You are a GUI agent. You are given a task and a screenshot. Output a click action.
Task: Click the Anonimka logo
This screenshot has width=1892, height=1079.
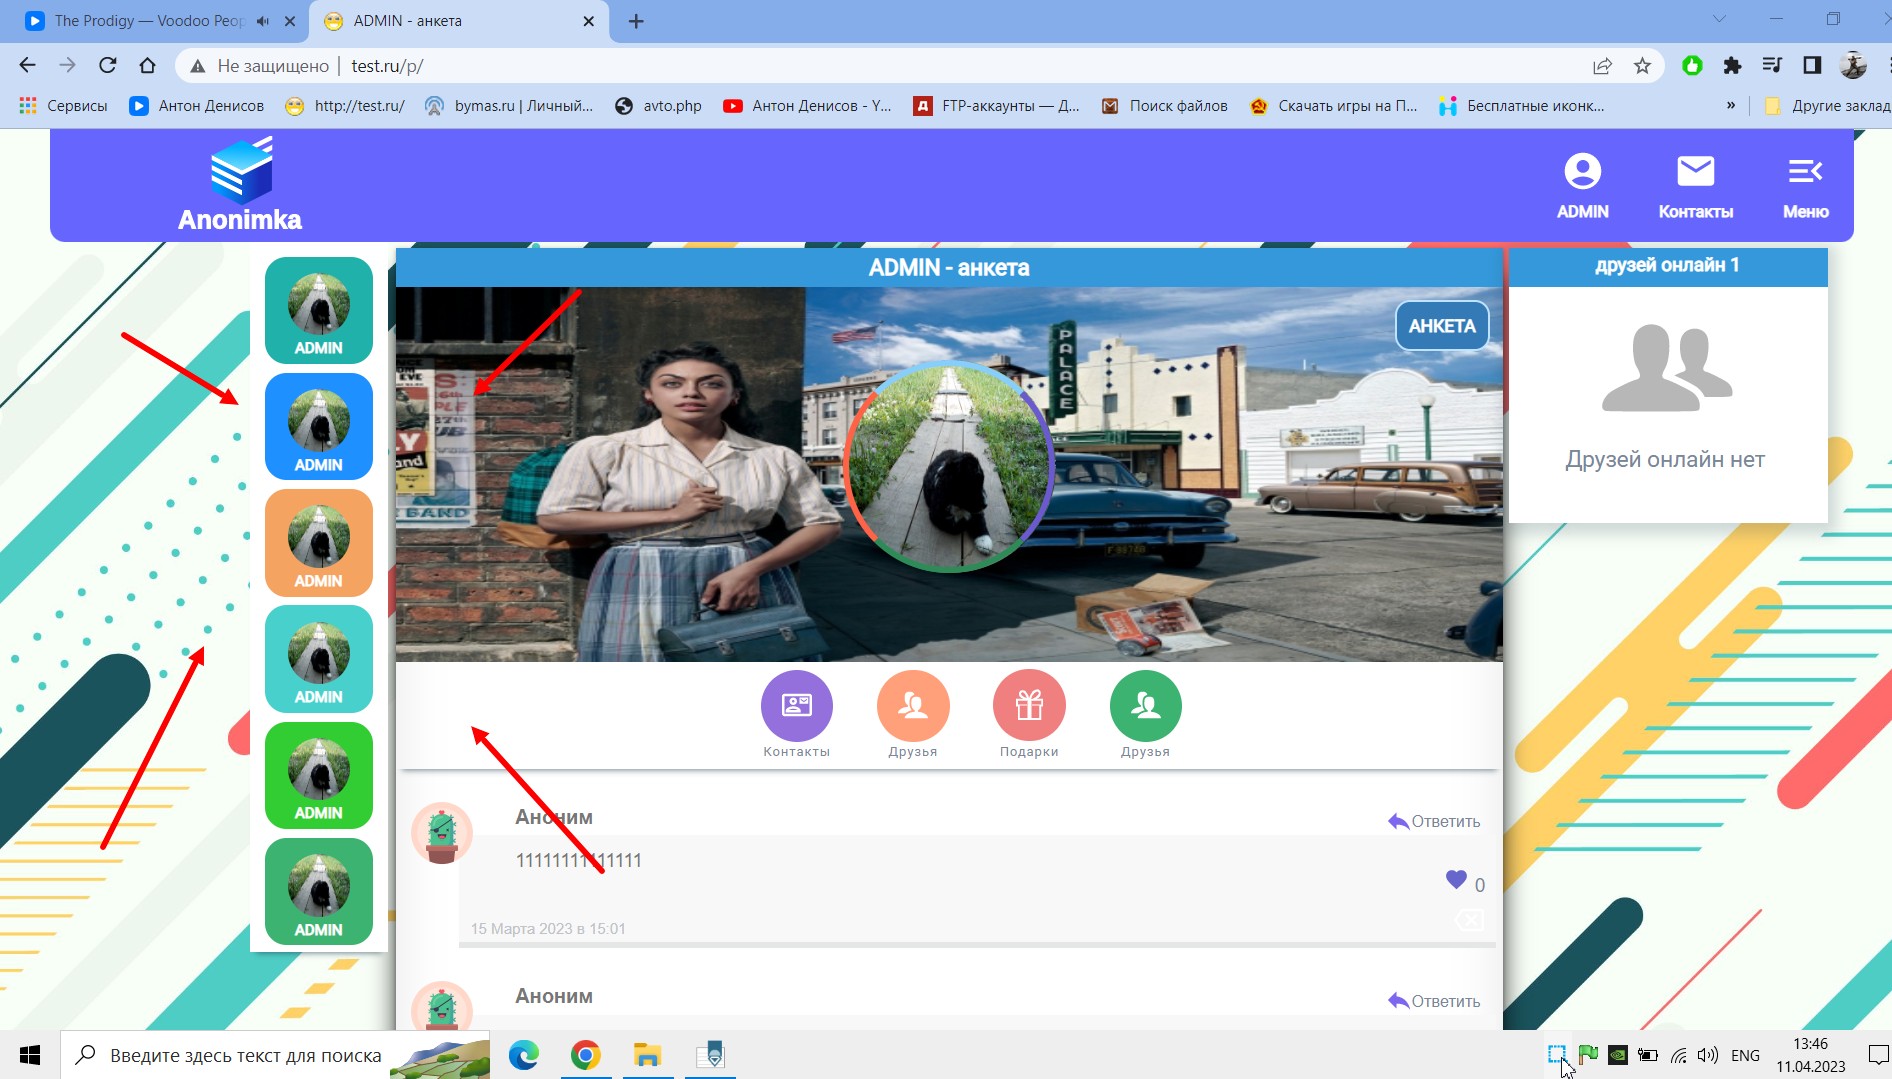click(x=240, y=185)
